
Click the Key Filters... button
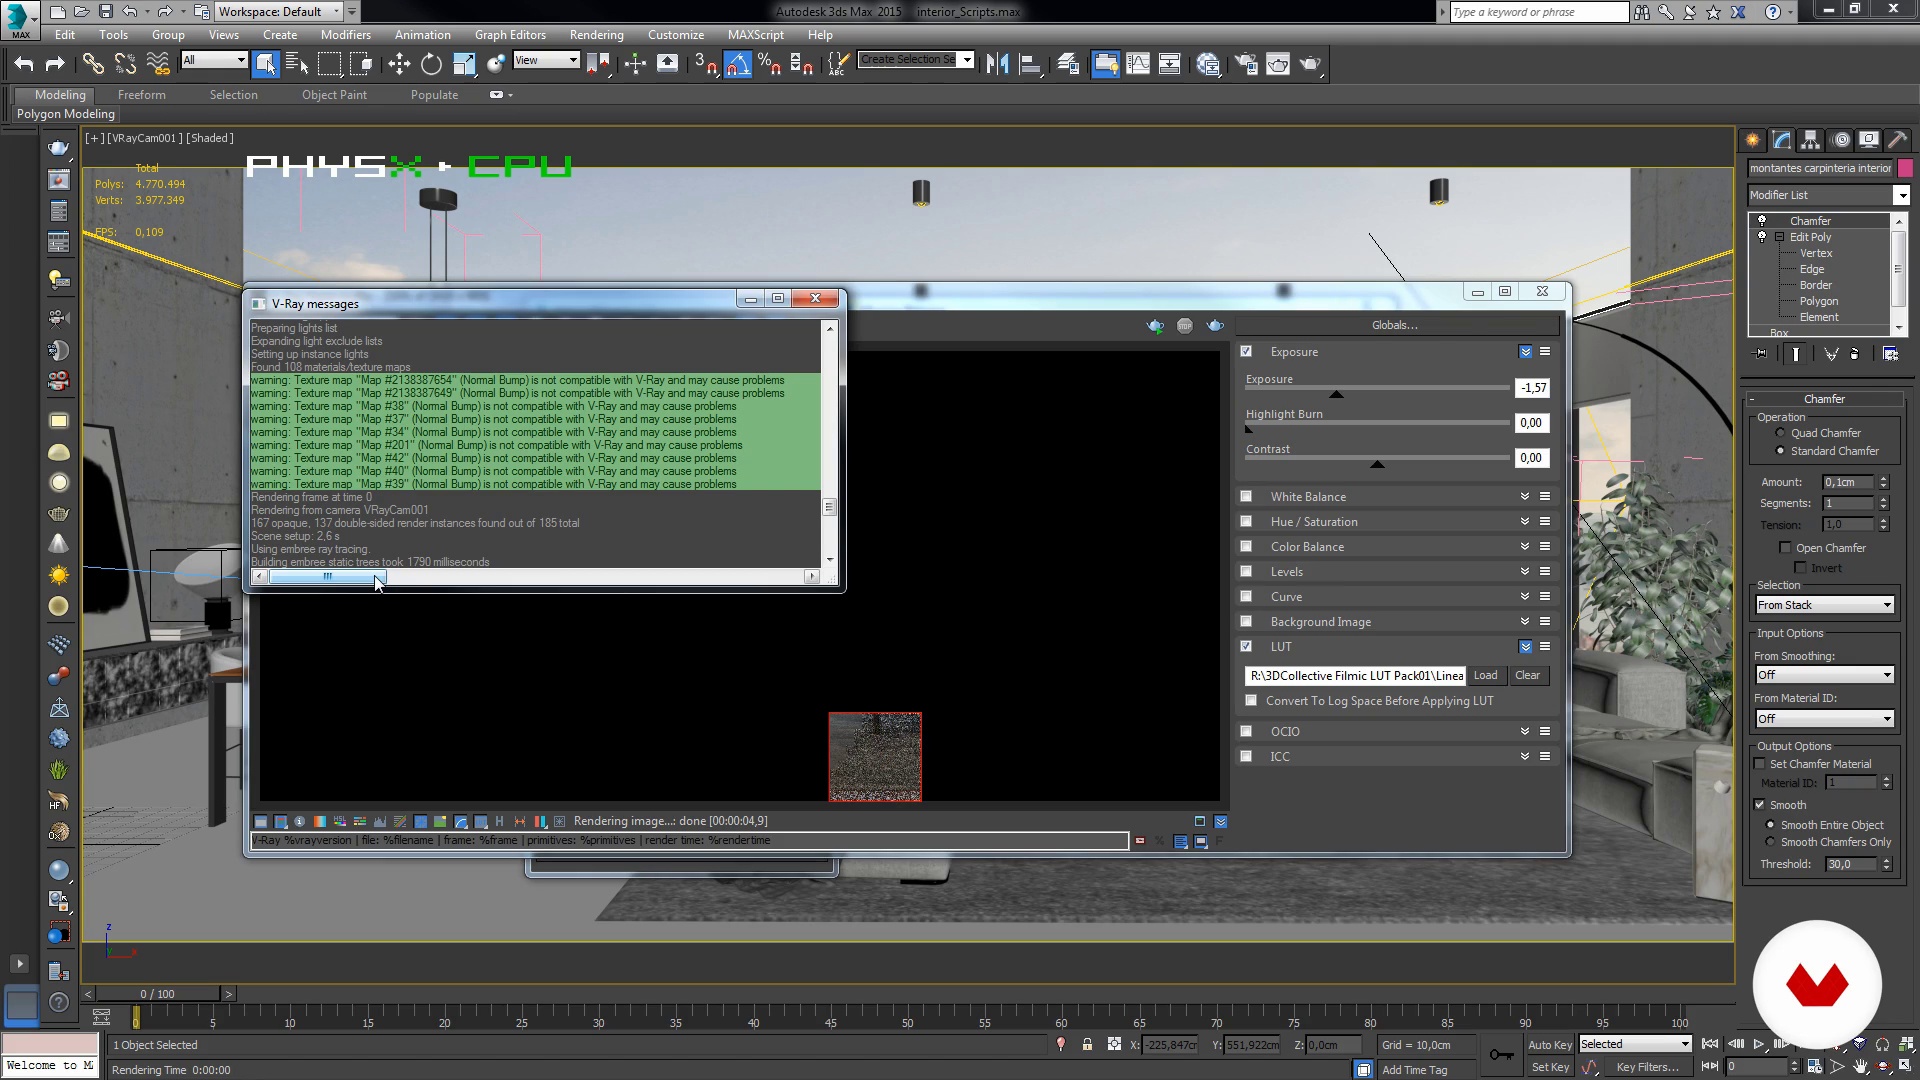coord(1647,1067)
